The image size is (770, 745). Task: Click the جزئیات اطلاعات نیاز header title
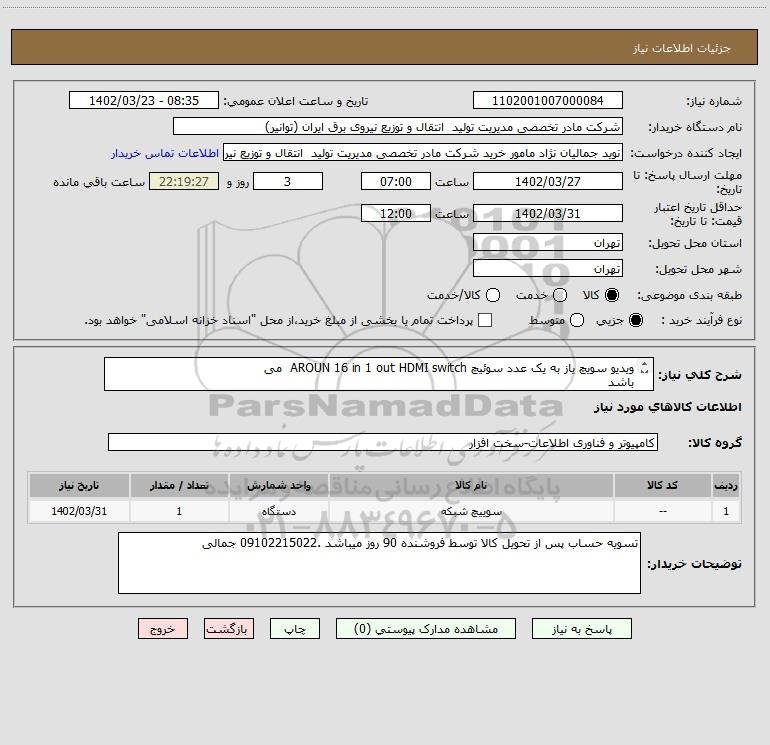coord(681,48)
